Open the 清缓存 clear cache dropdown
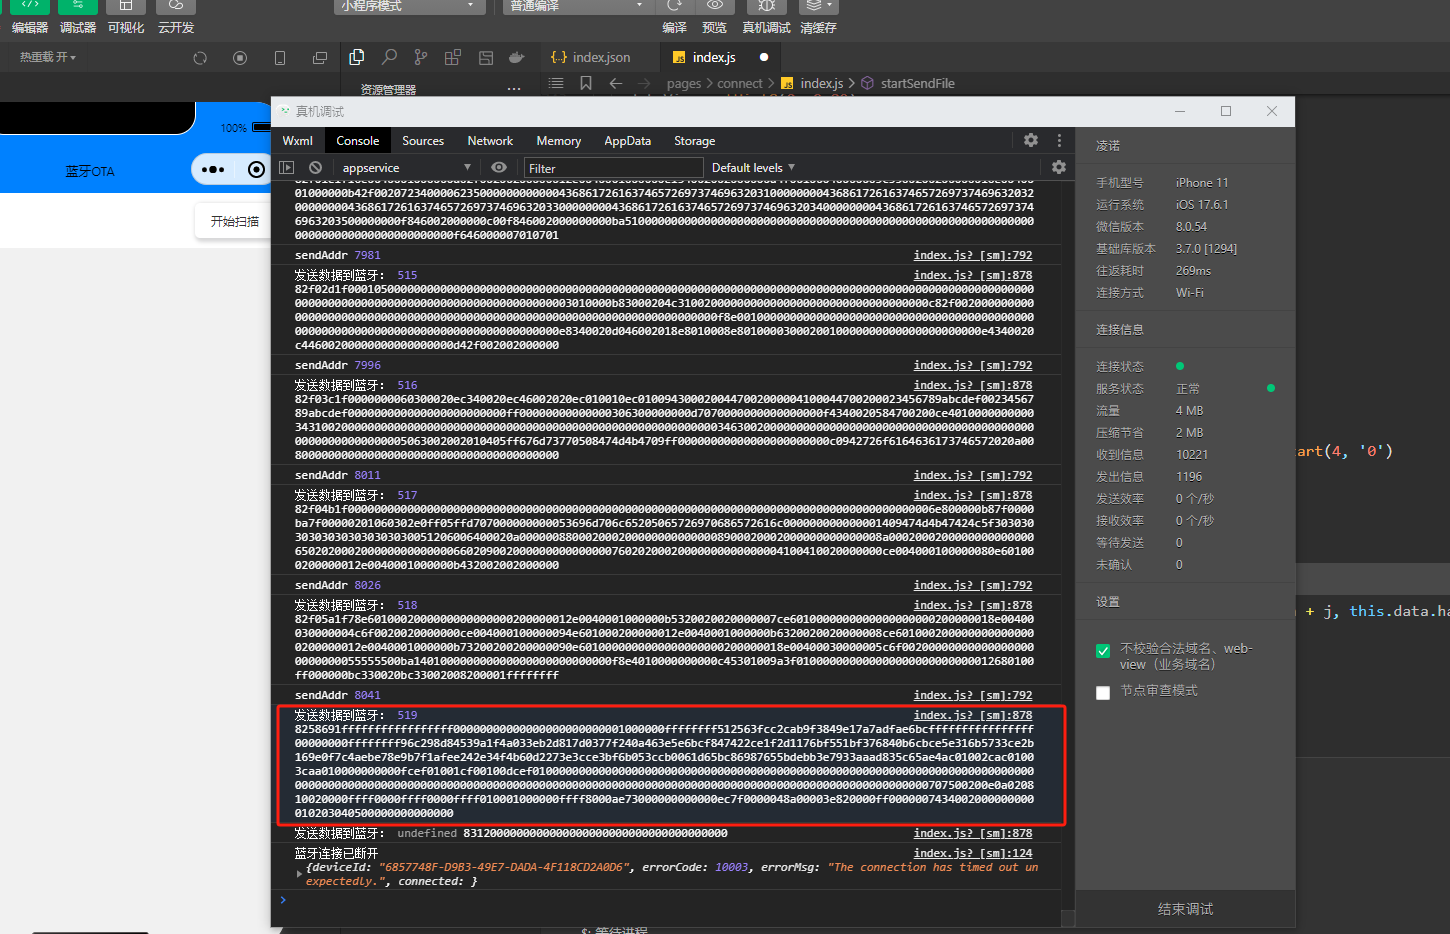This screenshot has width=1450, height=934. pyautogui.click(x=819, y=6)
